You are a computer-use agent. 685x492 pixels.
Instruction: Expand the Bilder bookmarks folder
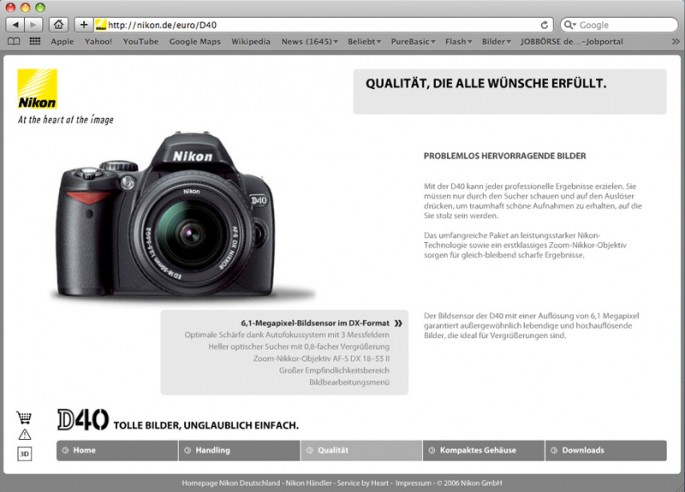pos(496,42)
